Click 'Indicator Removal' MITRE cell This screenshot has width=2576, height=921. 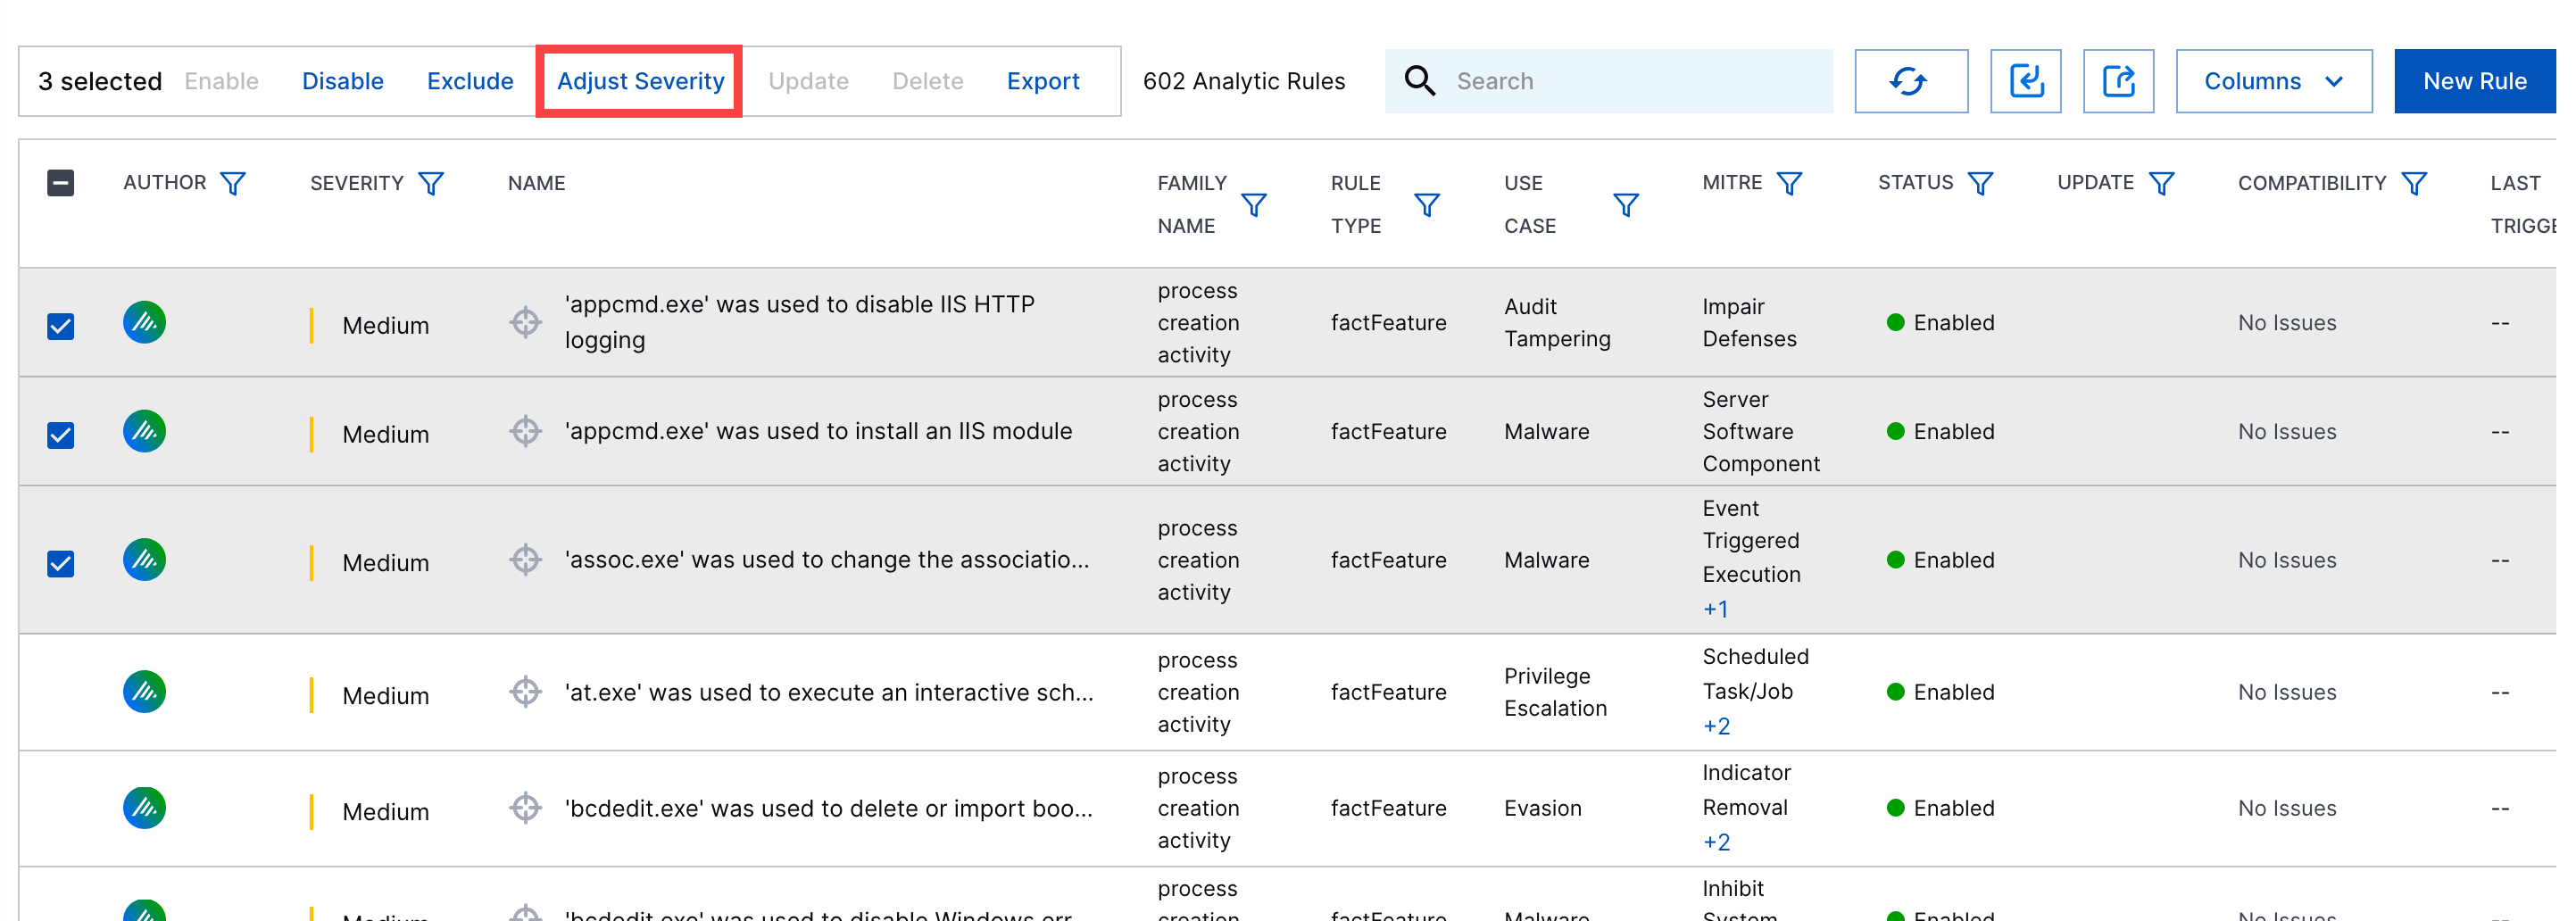(x=1746, y=789)
